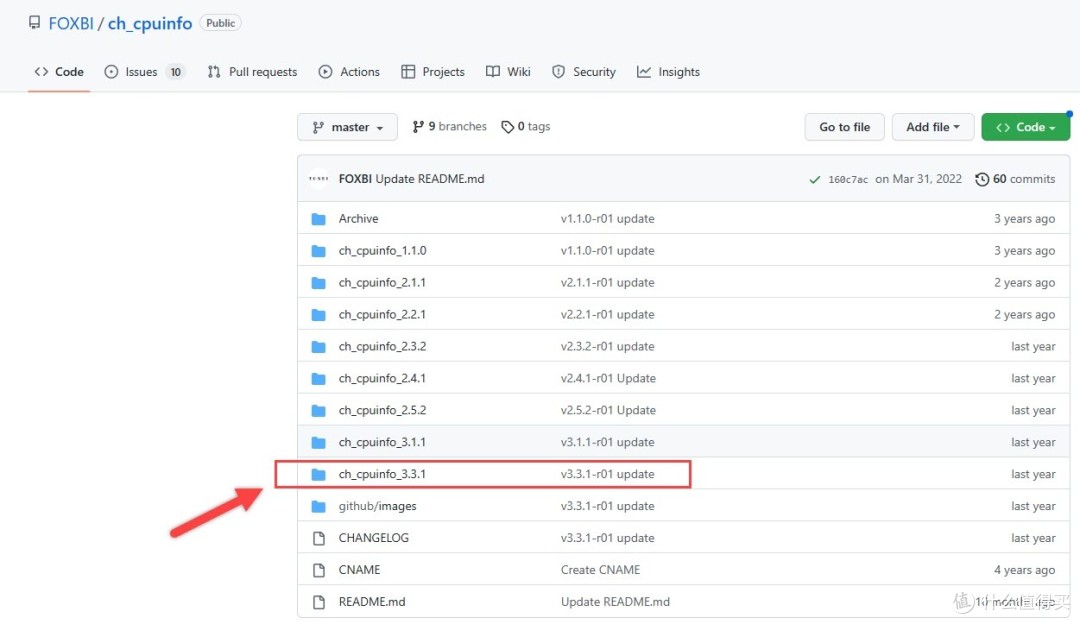View the 0 tags link
The height and width of the screenshot is (624, 1080).
[x=526, y=127]
